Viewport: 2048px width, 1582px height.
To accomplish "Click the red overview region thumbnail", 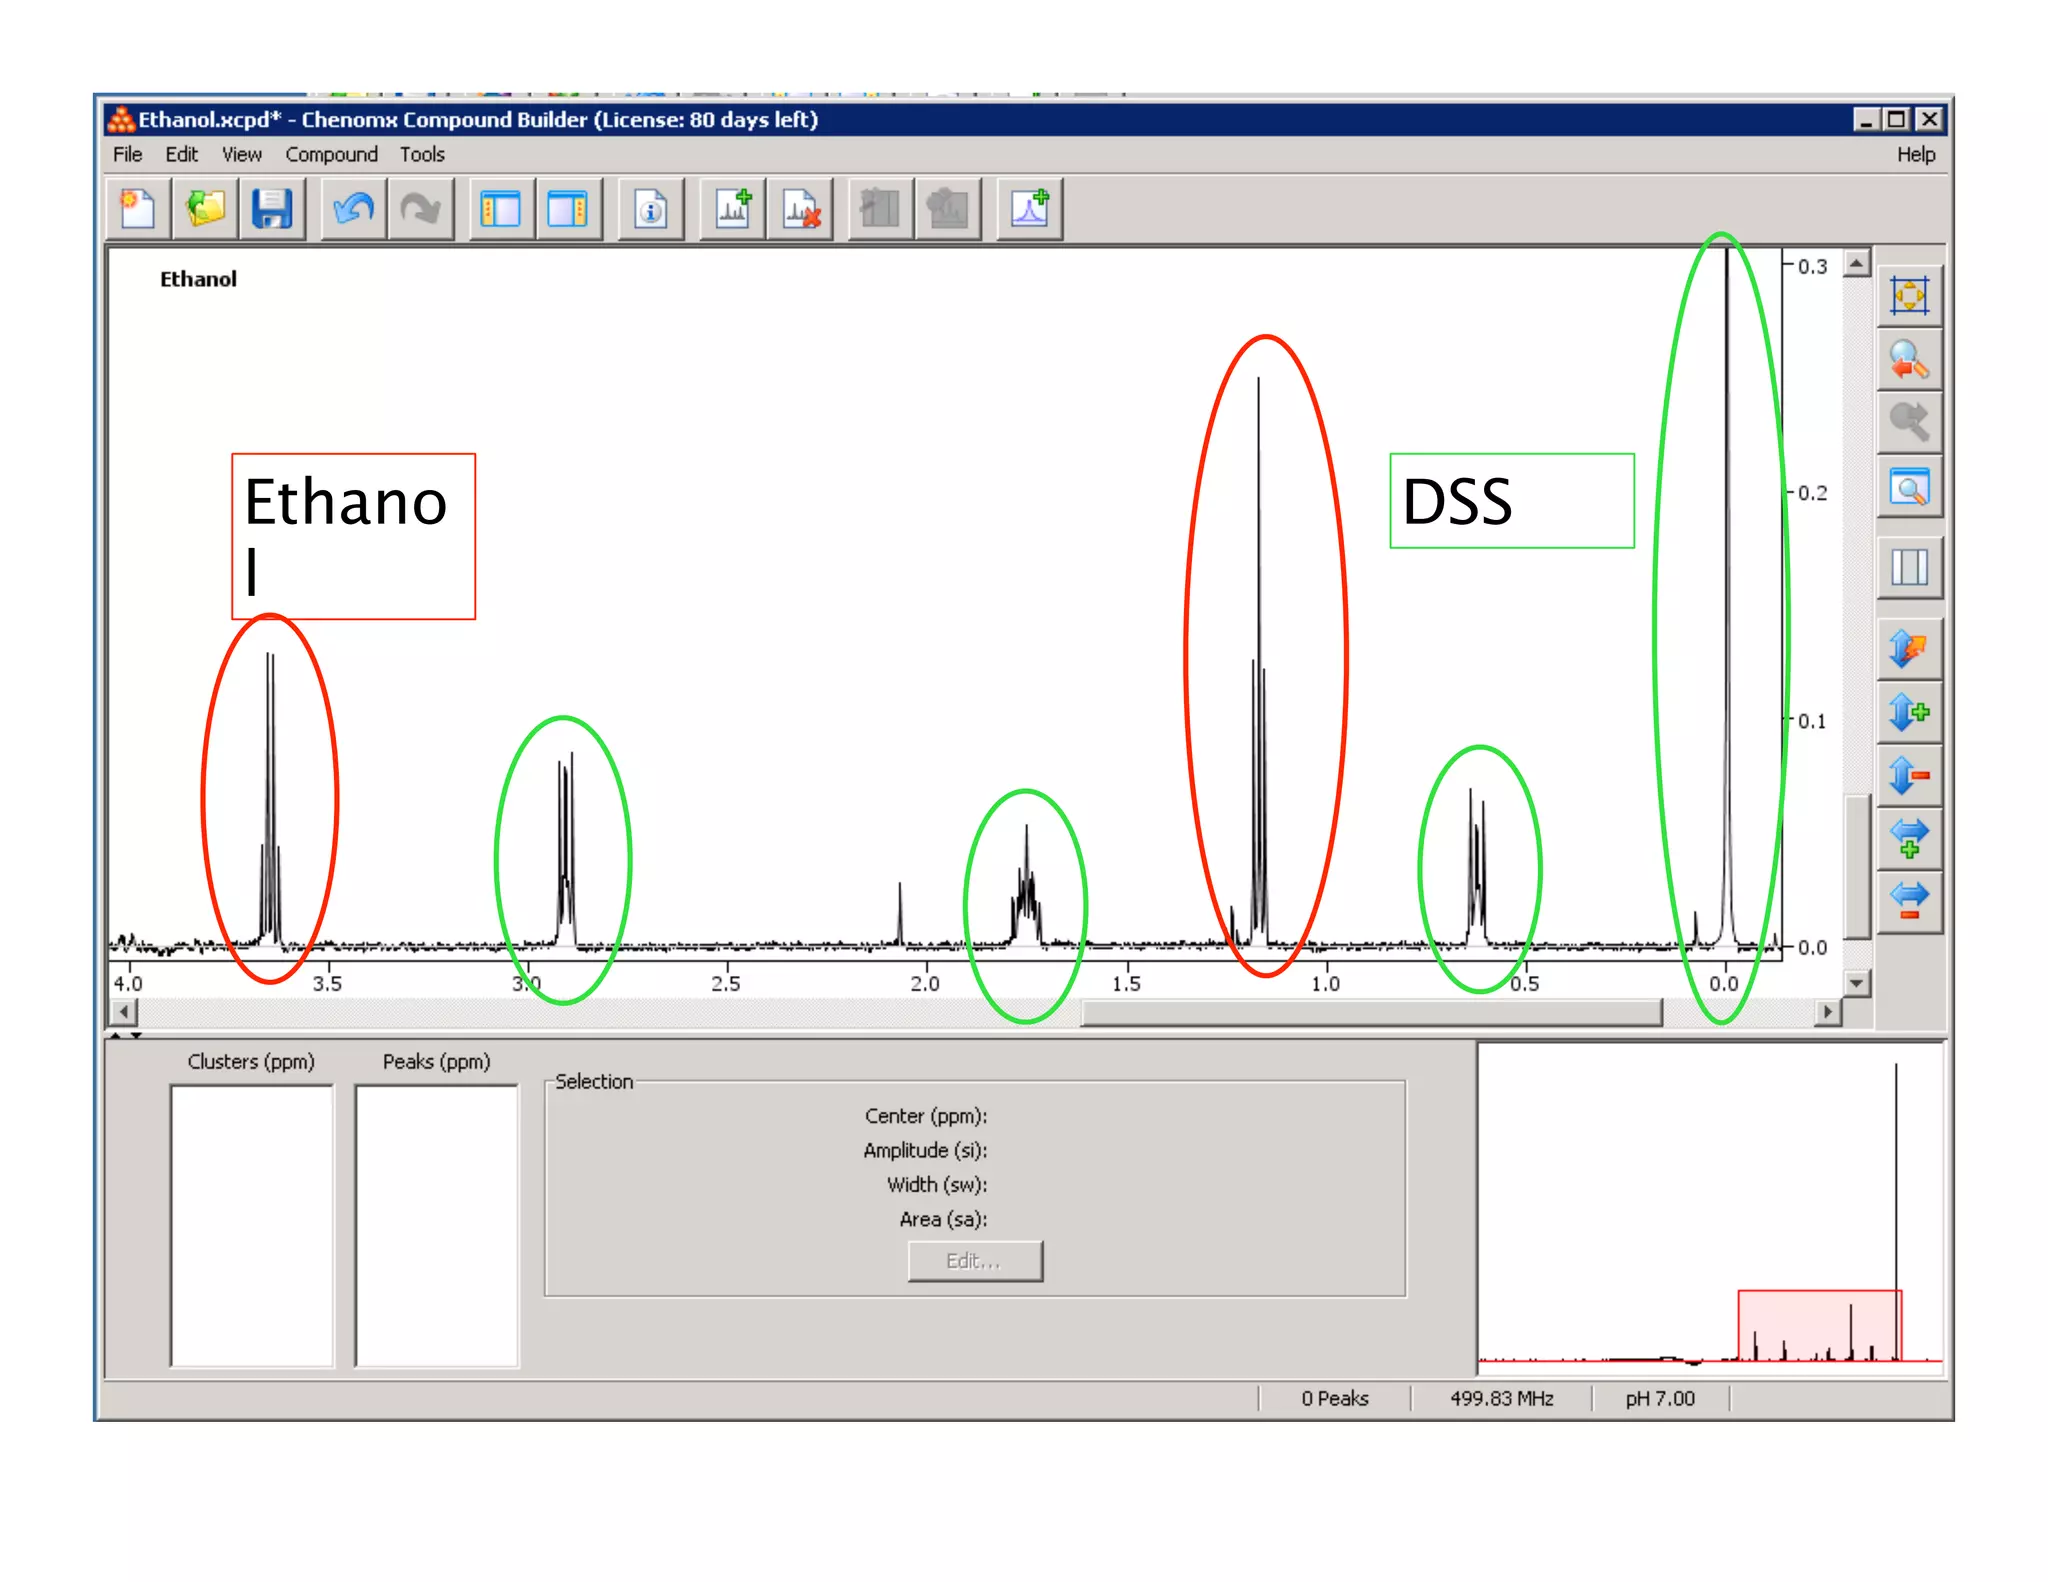I will 1818,1325.
